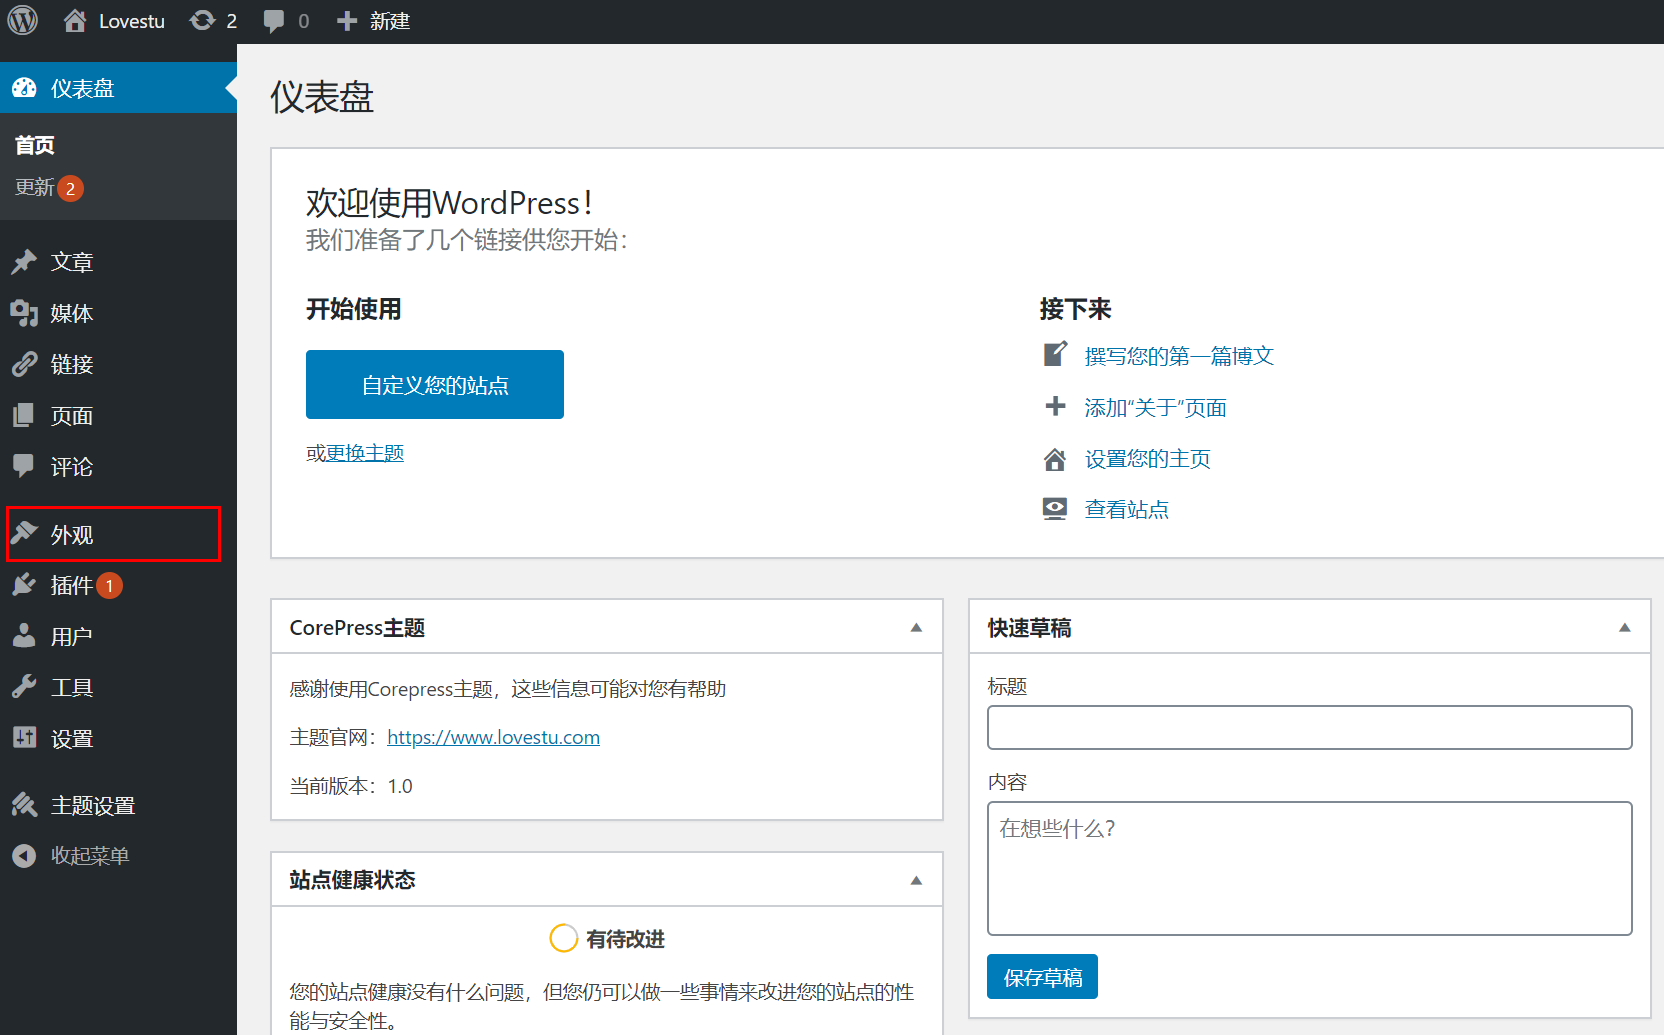The height and width of the screenshot is (1035, 1664).
Task: Open the 查看站点 link
Action: pos(1127,510)
